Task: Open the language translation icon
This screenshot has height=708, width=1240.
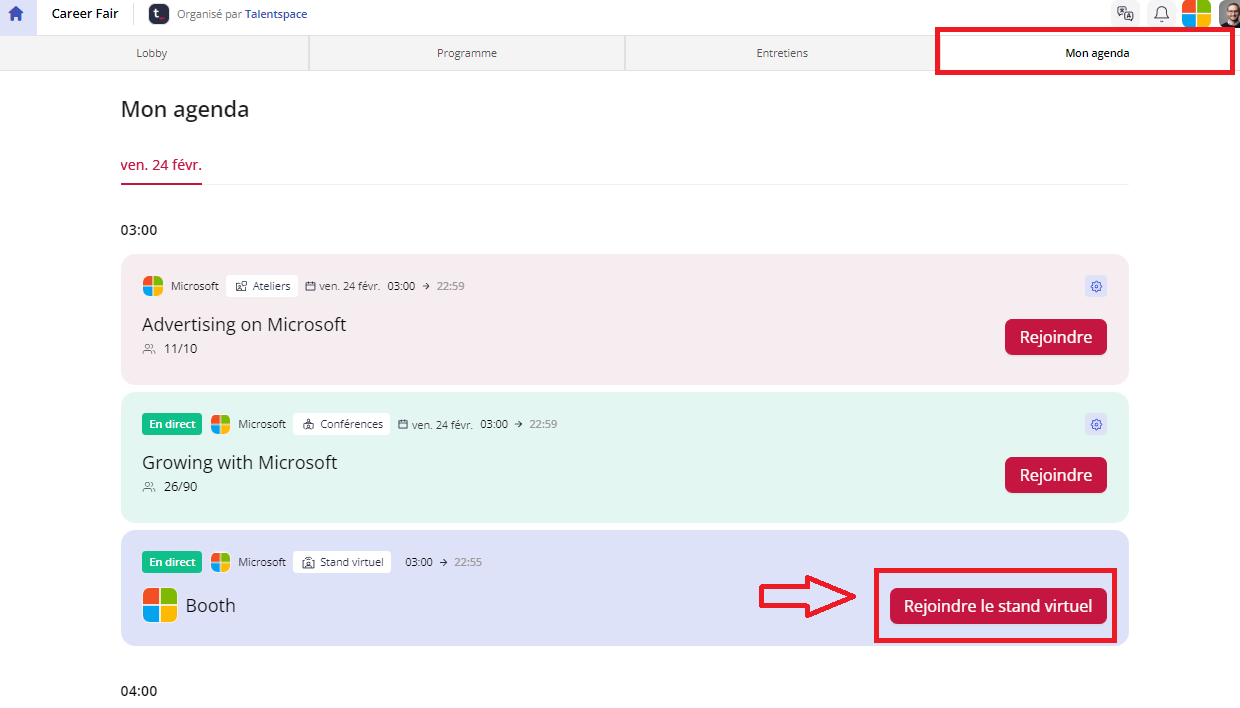Action: (1126, 14)
